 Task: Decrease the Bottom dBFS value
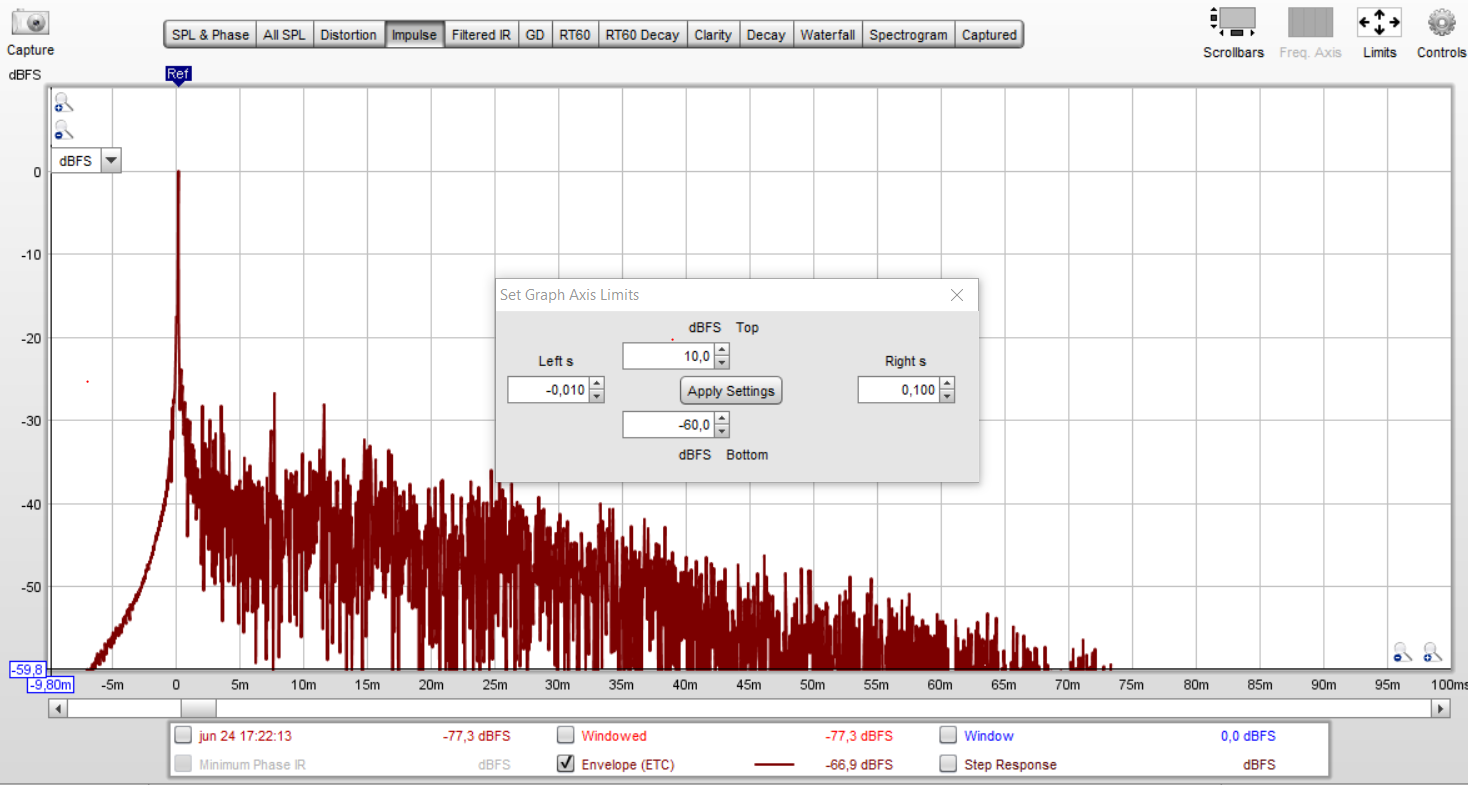[722, 432]
